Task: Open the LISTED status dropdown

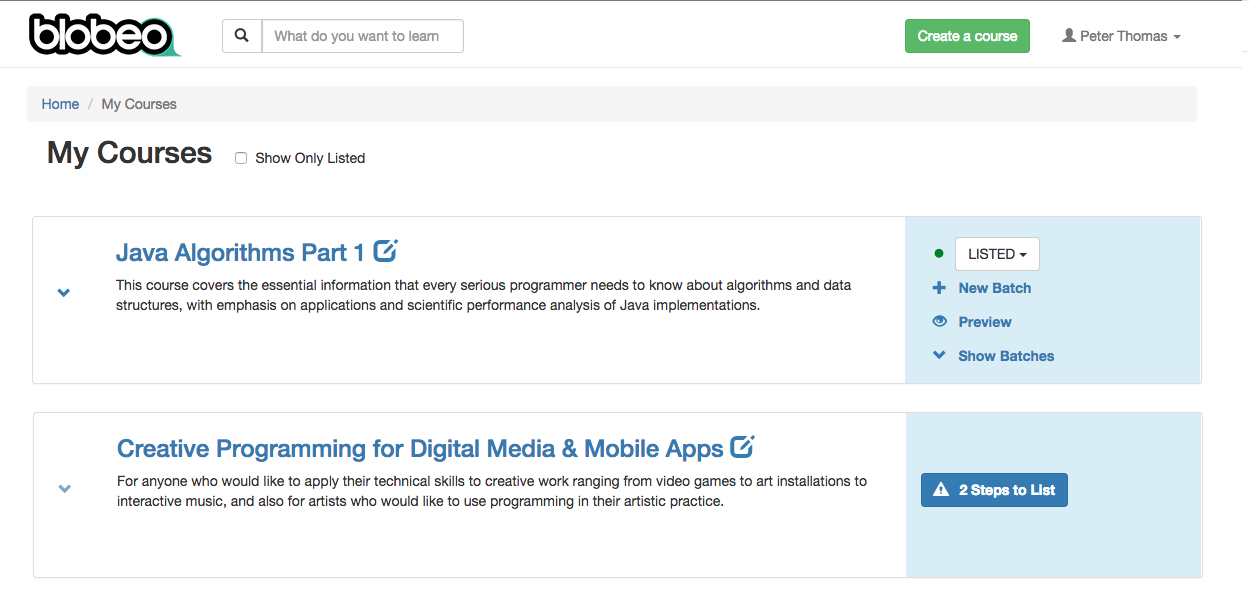Action: [x=997, y=254]
